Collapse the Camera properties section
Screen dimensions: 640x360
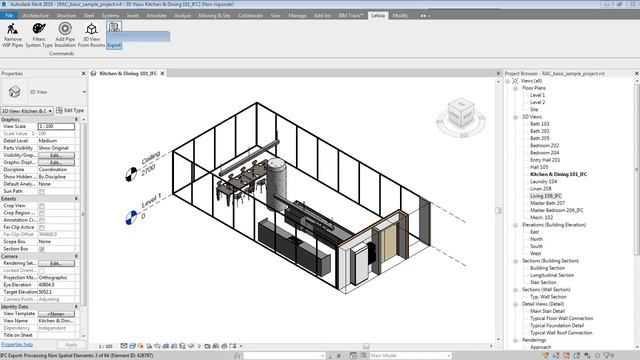pos(76,256)
